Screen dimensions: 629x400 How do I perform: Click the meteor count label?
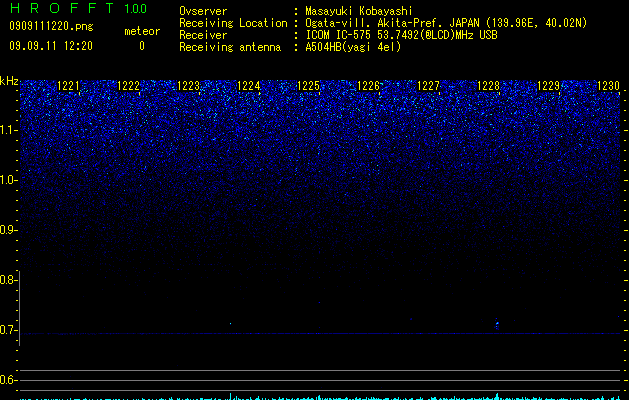tap(142, 31)
